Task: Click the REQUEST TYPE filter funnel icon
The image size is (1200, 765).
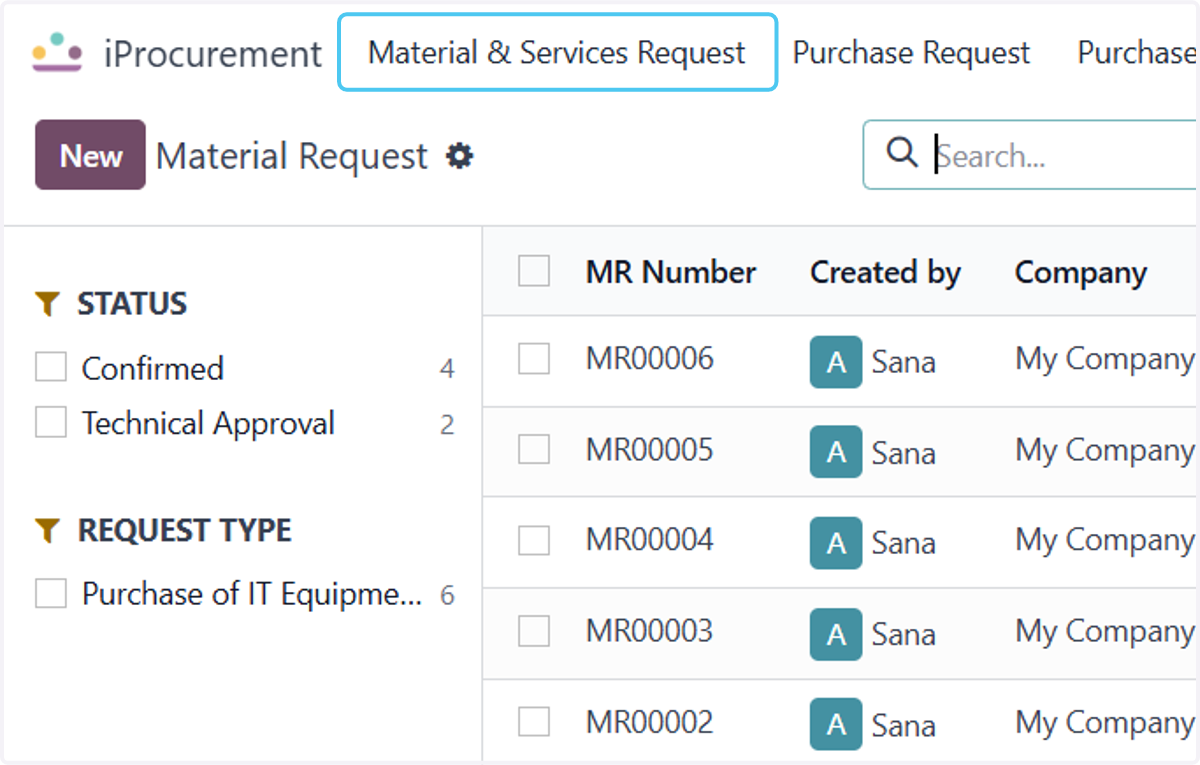Action: point(47,531)
